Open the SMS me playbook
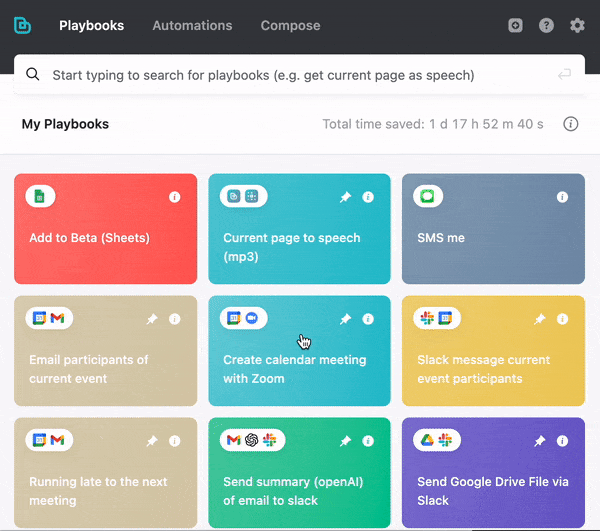600x531 pixels. click(x=493, y=229)
